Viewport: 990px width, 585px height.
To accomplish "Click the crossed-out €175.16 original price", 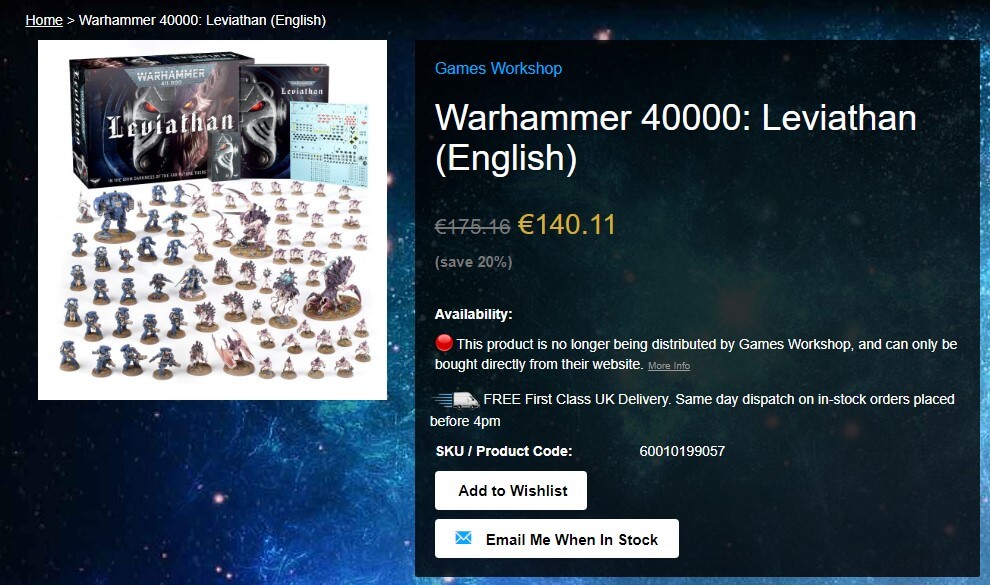I will click(x=472, y=226).
